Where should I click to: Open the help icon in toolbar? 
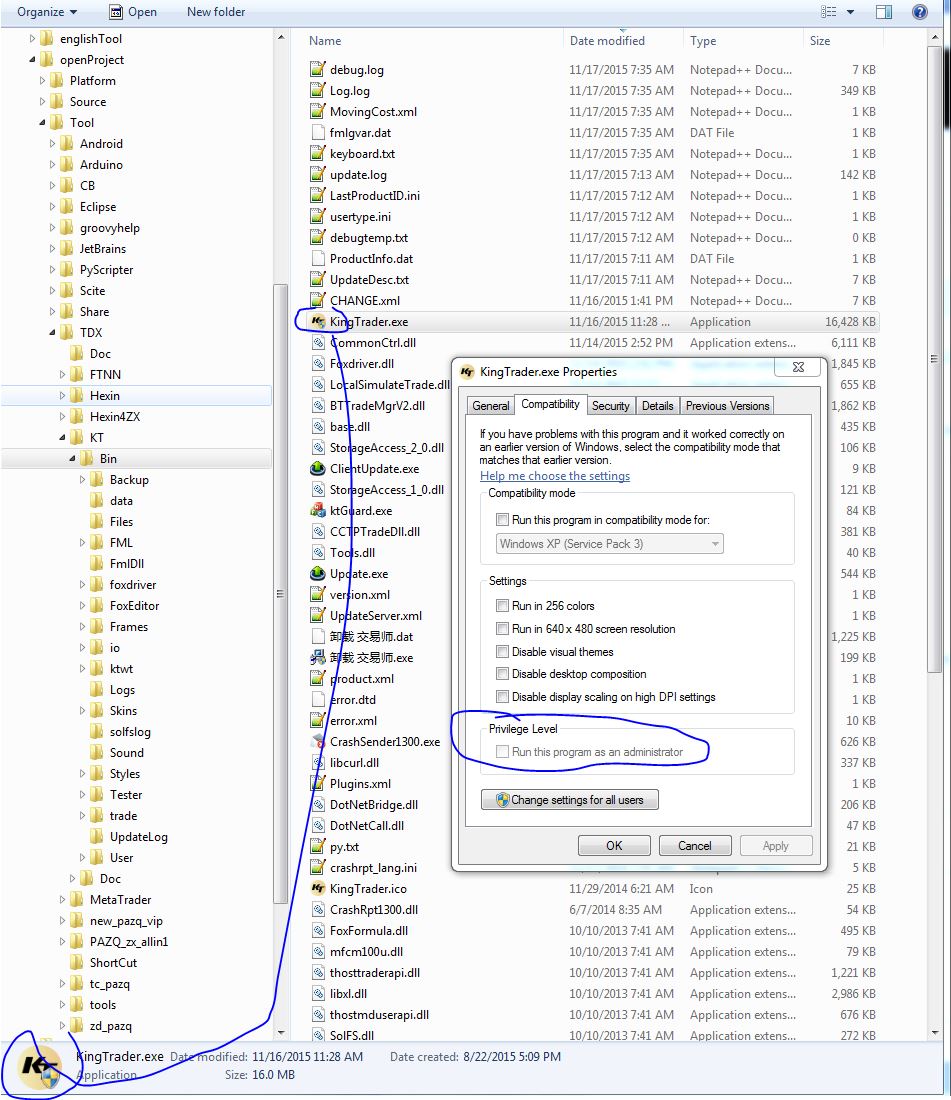[x=919, y=12]
